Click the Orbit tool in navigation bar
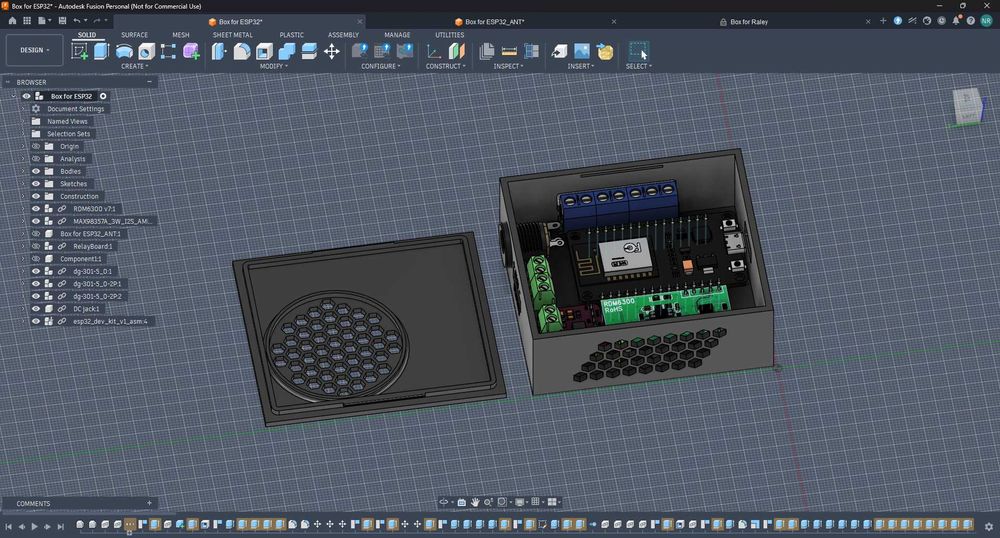 [x=444, y=502]
